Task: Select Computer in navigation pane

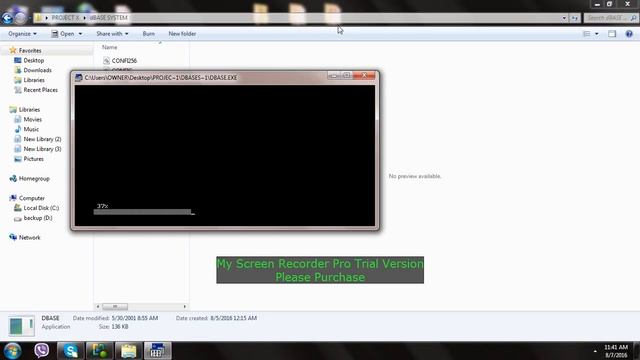Action: tap(31, 198)
